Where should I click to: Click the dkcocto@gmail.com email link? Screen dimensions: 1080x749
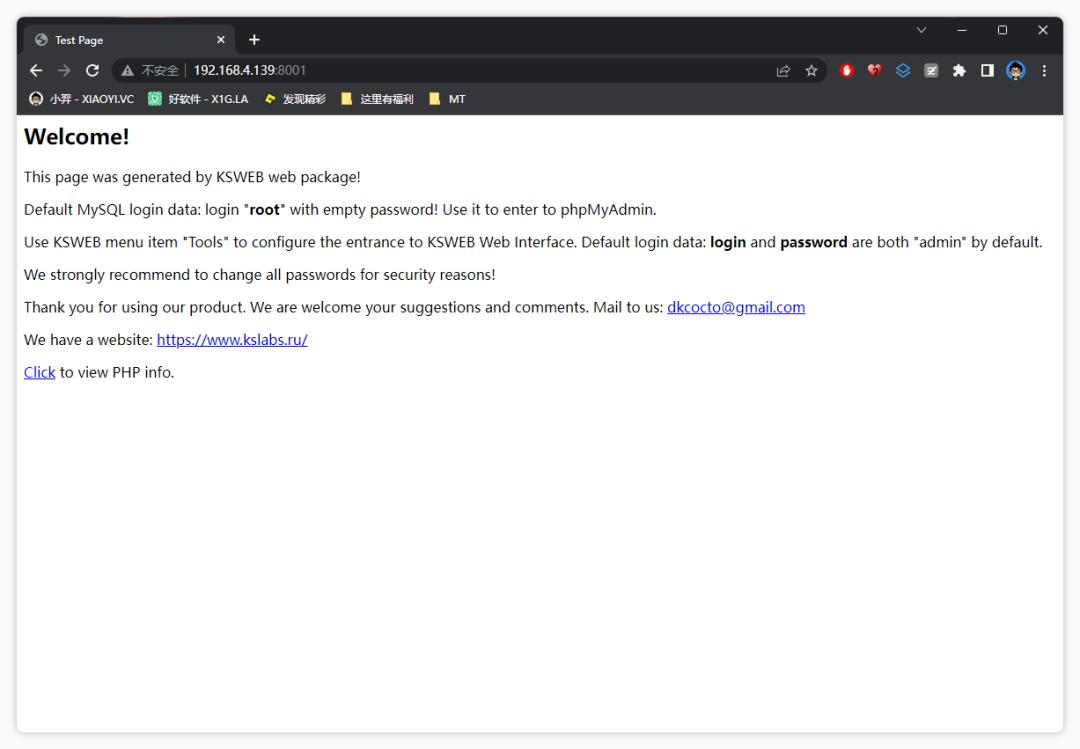coord(735,307)
